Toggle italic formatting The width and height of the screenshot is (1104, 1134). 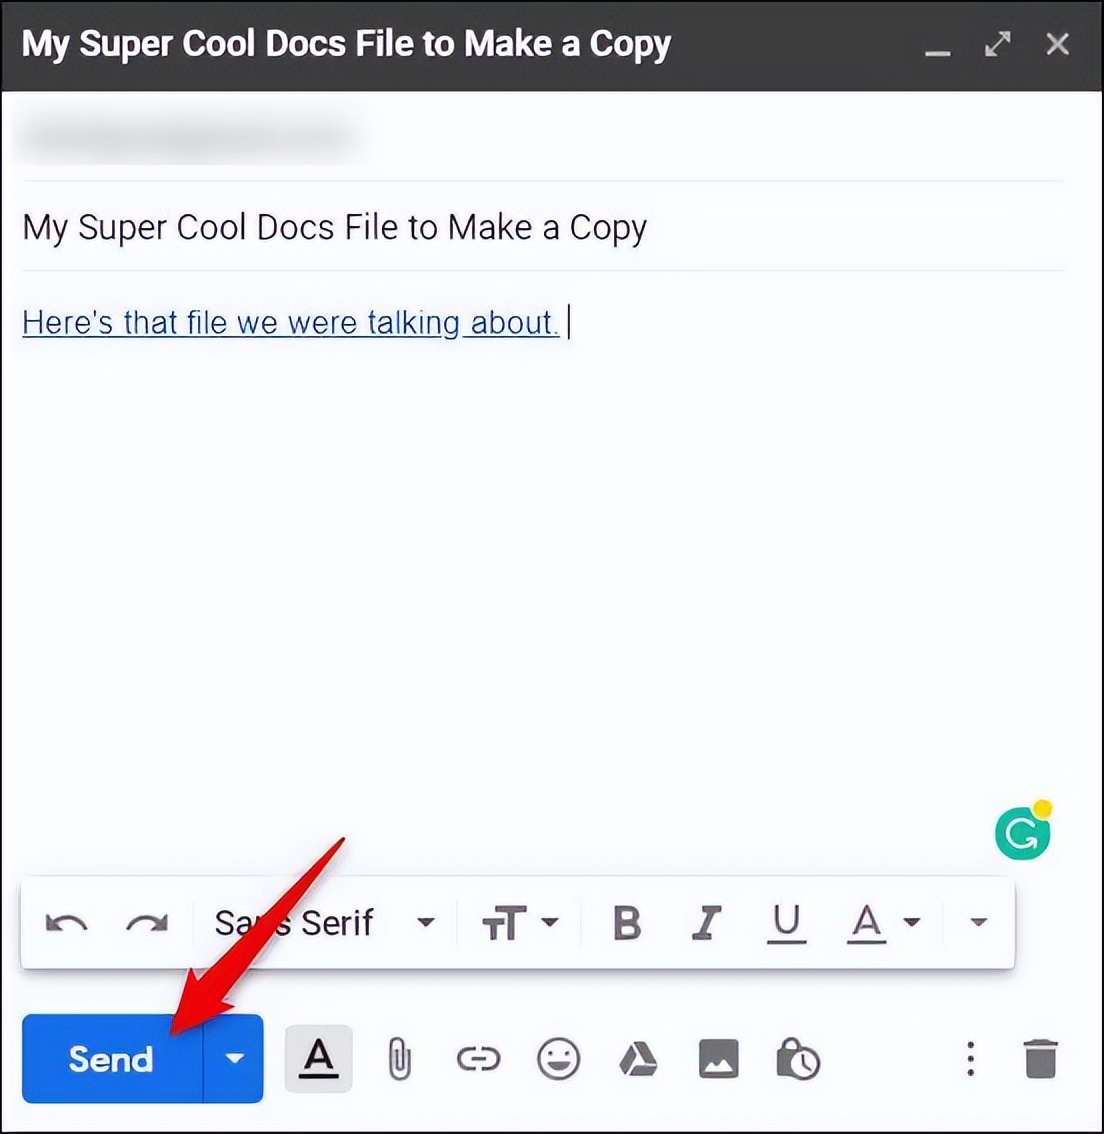(706, 923)
